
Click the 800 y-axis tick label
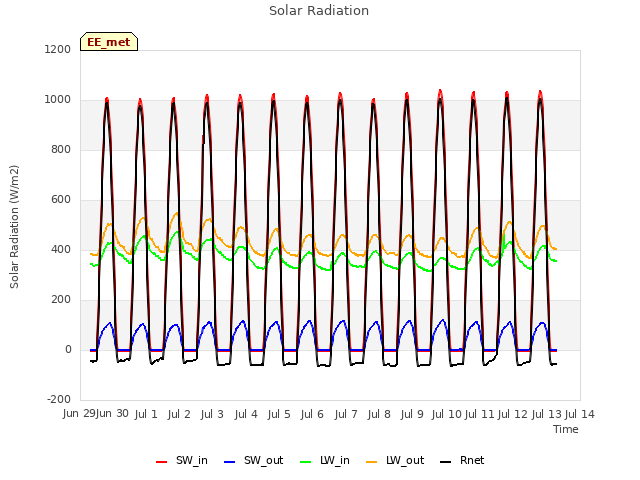(x=61, y=149)
